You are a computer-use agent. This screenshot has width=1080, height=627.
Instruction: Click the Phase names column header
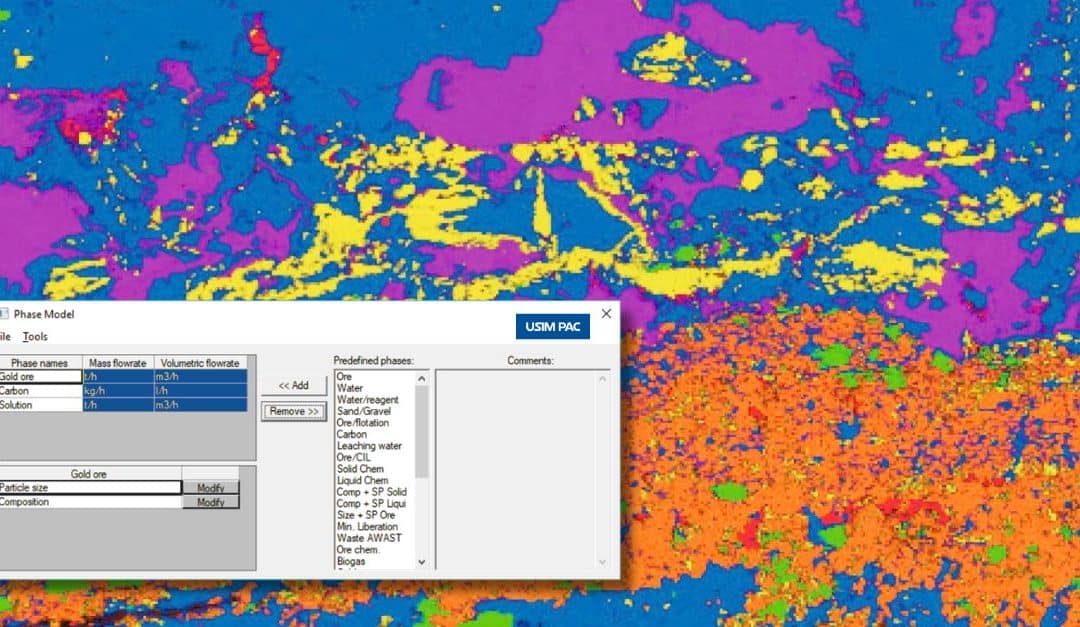41,362
